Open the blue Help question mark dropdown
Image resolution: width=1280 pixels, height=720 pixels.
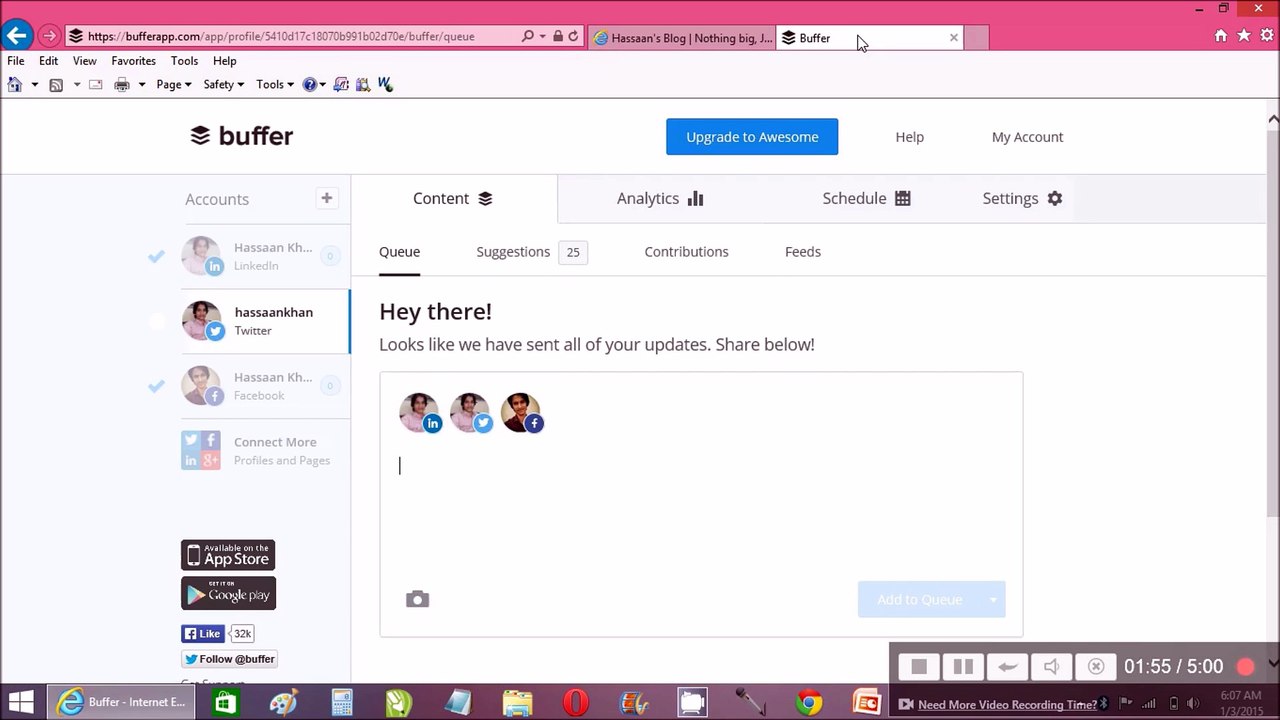pos(314,85)
